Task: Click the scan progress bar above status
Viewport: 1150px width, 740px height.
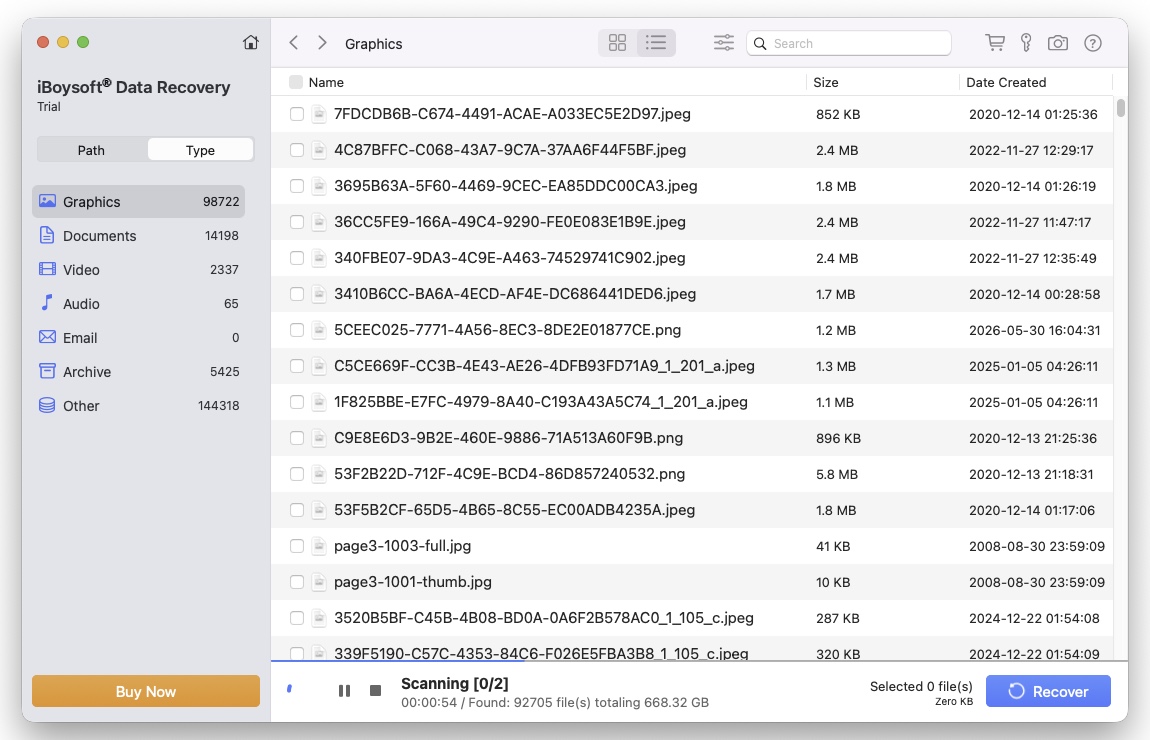Action: click(x=698, y=661)
